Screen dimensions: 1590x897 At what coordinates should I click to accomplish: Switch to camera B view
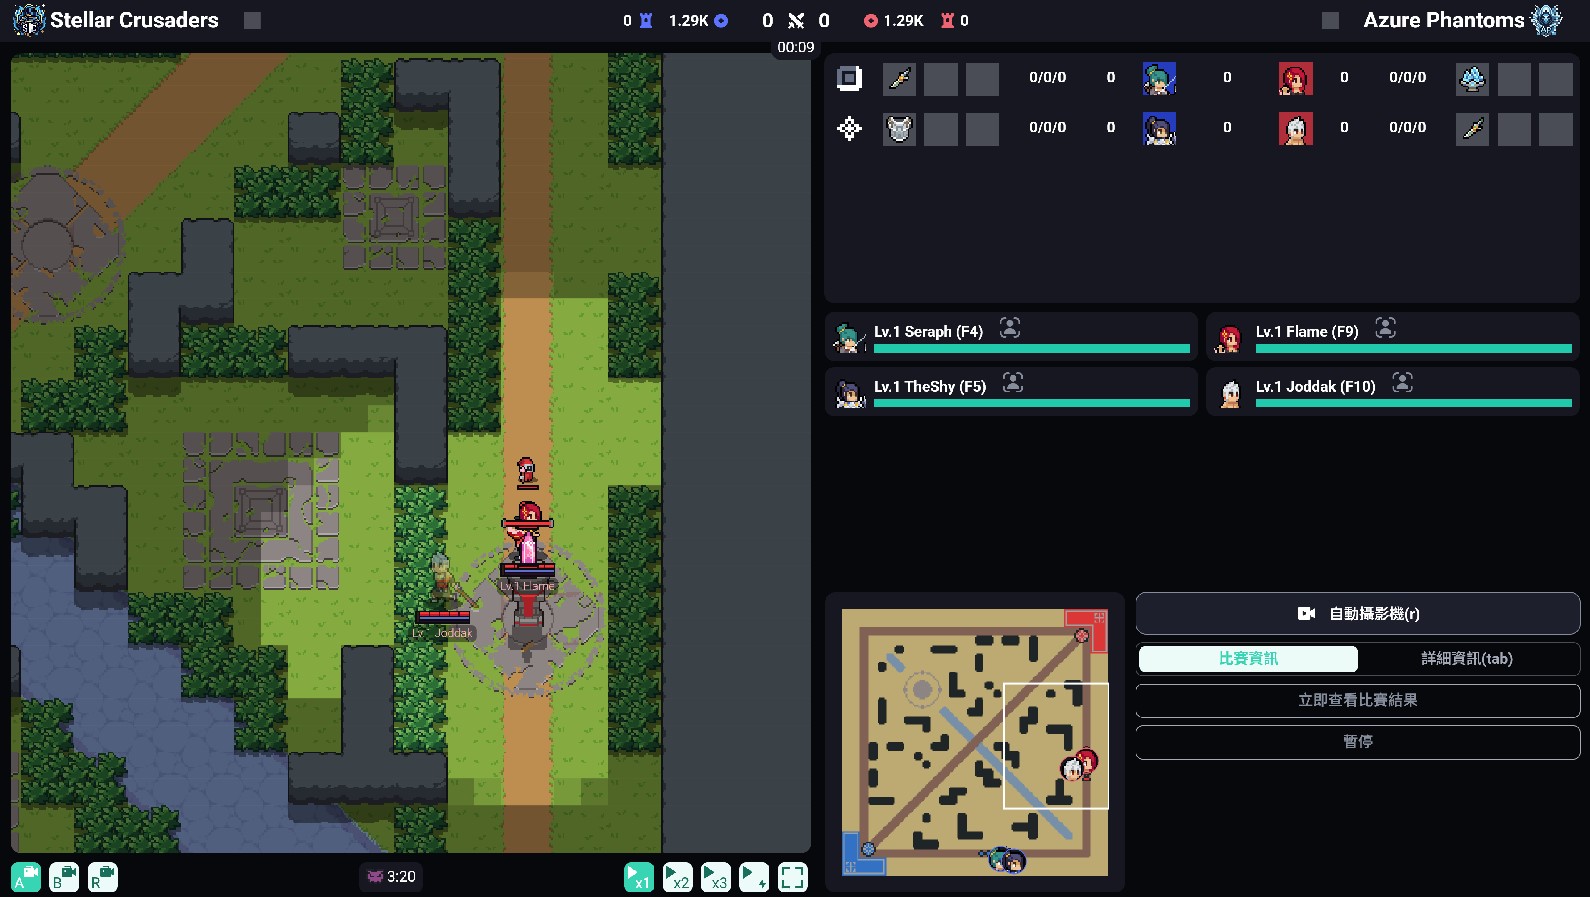tap(64, 877)
